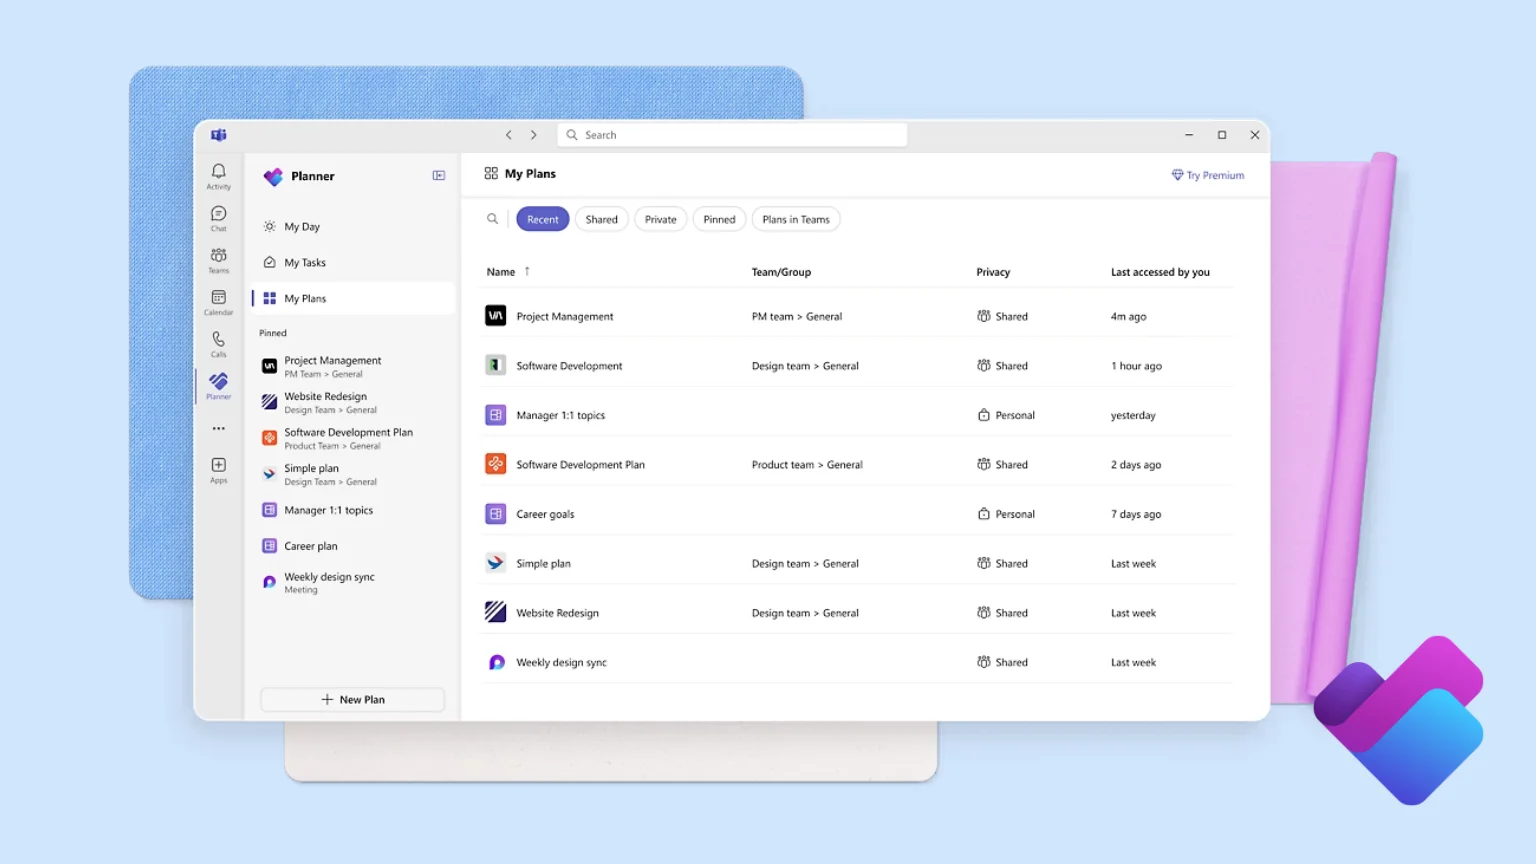Click the Planner logo in sidebar header
The image size is (1536, 864).
(x=273, y=176)
